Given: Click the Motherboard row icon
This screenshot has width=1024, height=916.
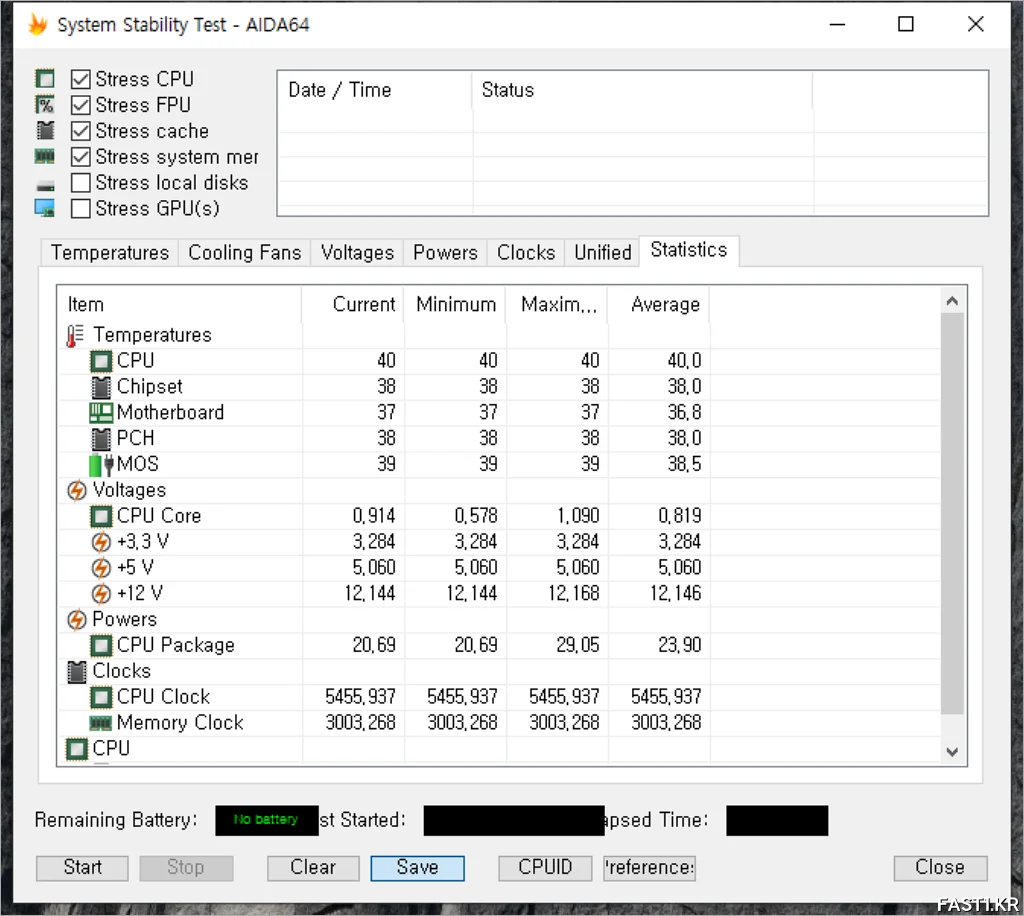Looking at the screenshot, I should click(x=101, y=413).
